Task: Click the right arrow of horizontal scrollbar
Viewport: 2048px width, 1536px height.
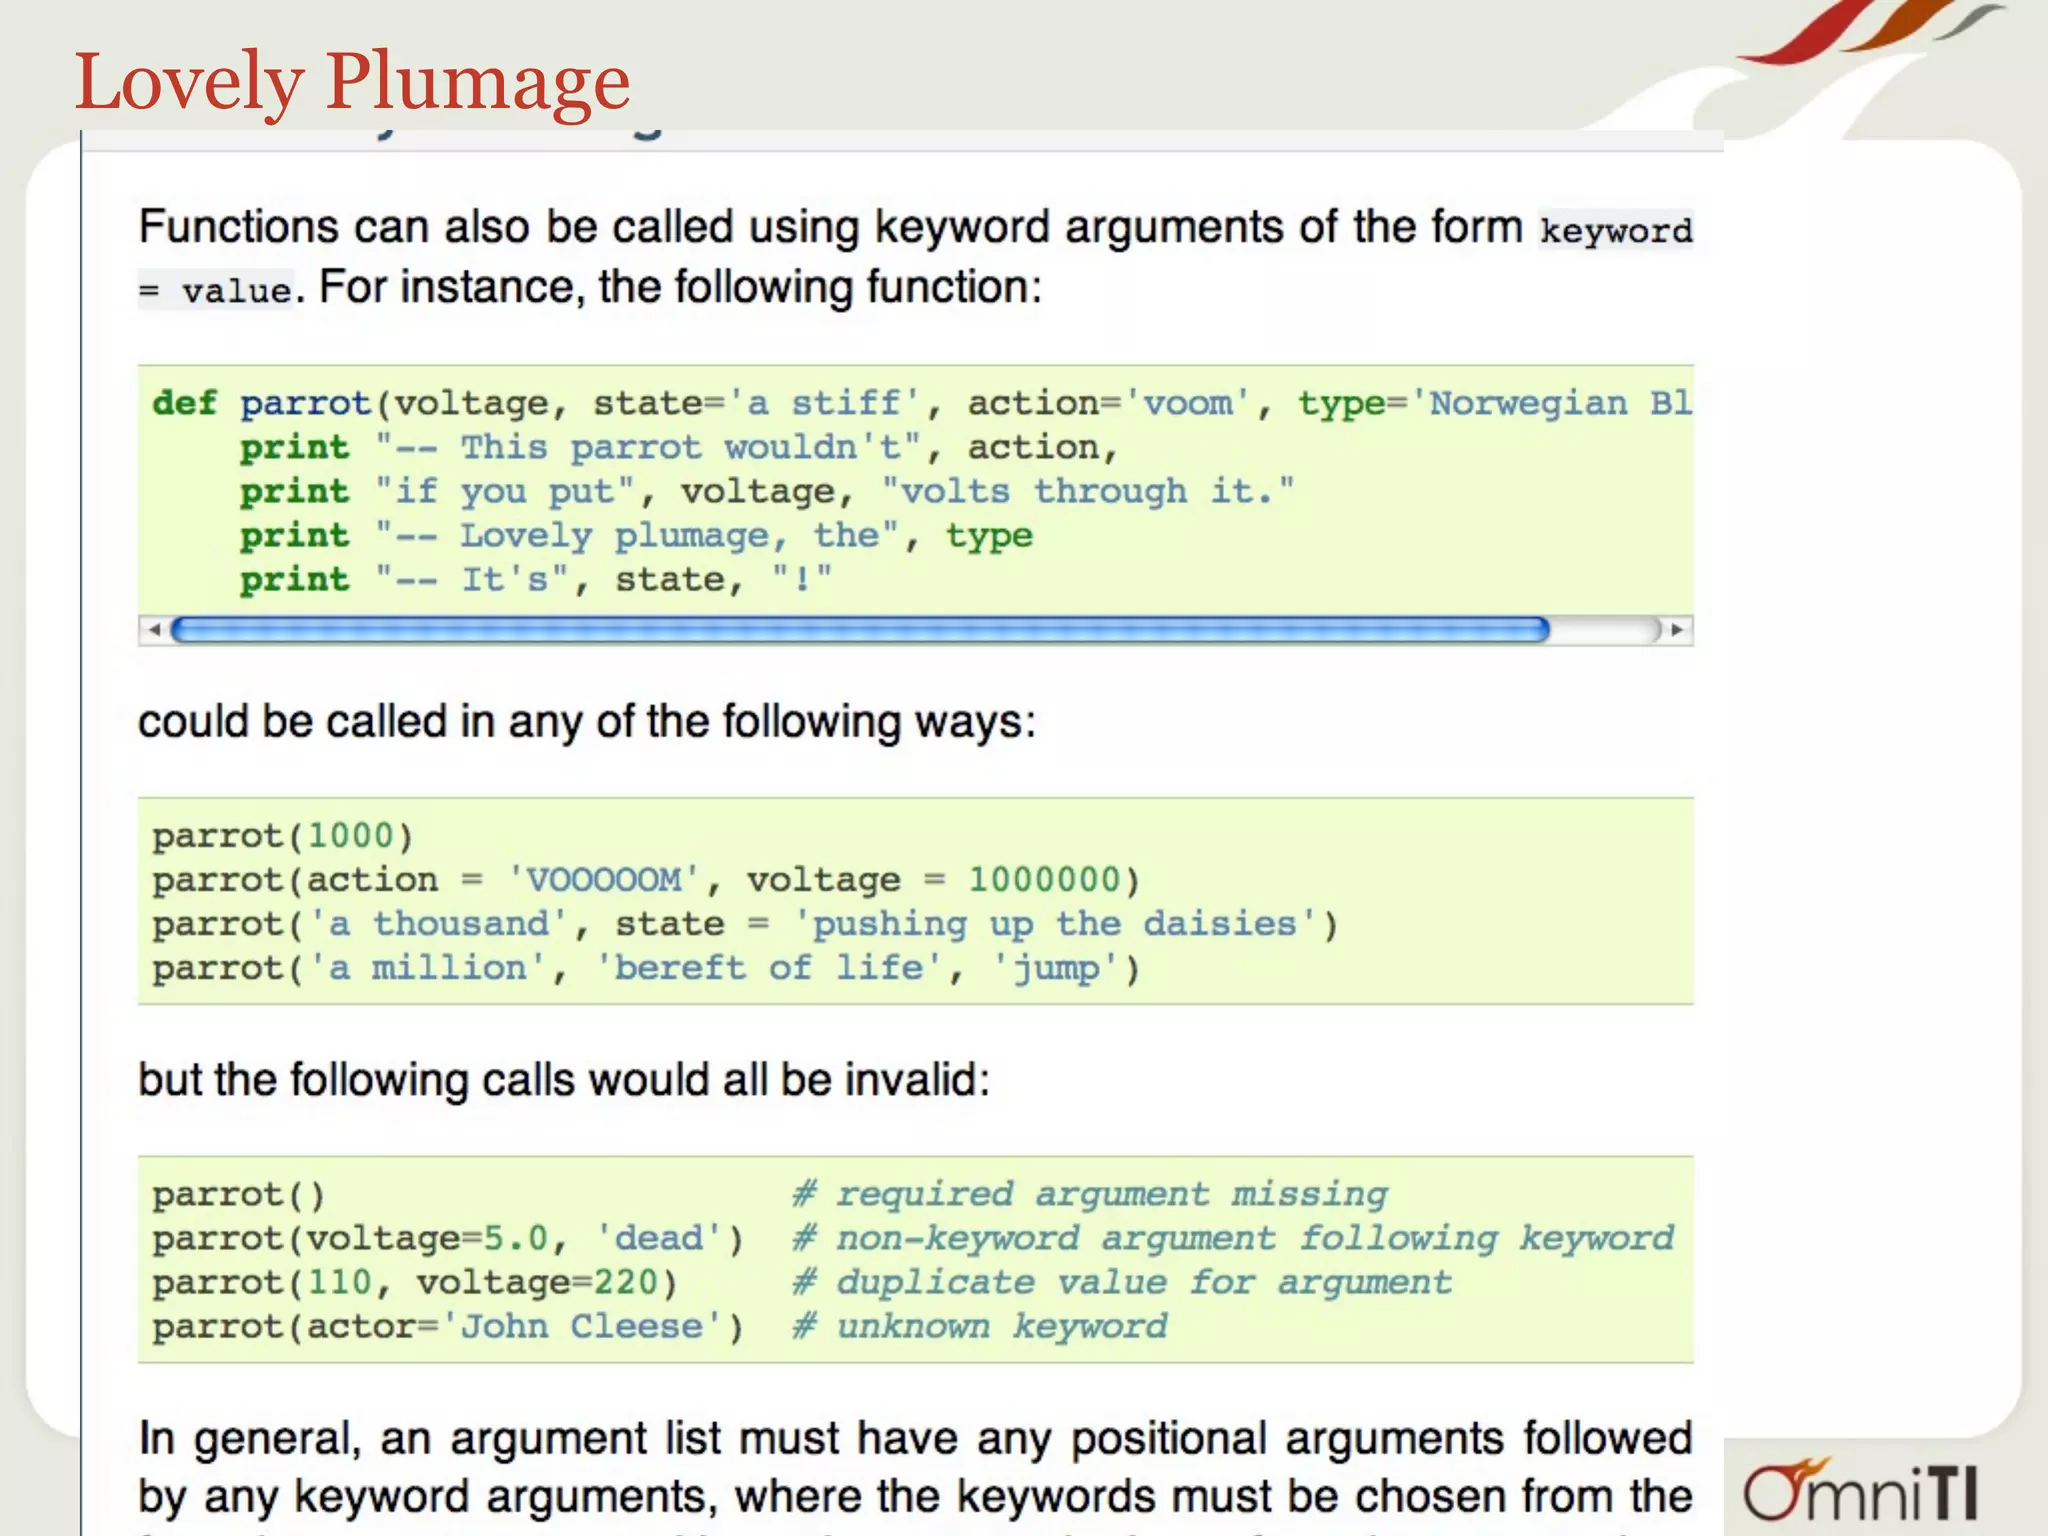Action: pos(1677,630)
